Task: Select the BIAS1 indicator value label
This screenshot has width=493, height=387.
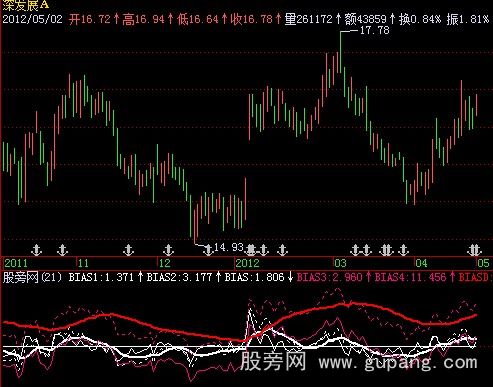Action: [x=101, y=277]
